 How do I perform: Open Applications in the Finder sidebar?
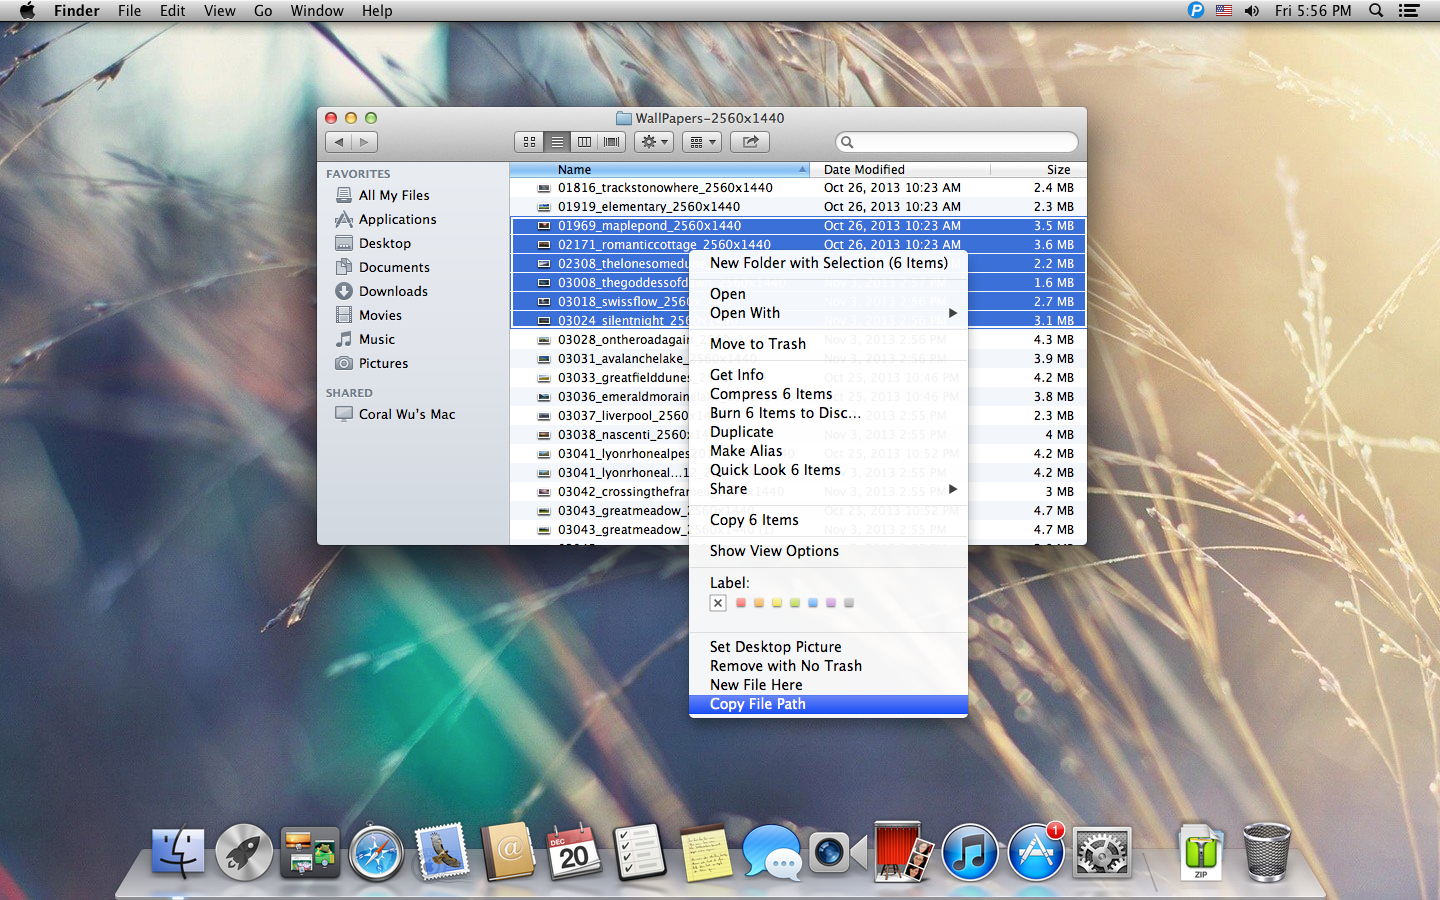point(396,219)
